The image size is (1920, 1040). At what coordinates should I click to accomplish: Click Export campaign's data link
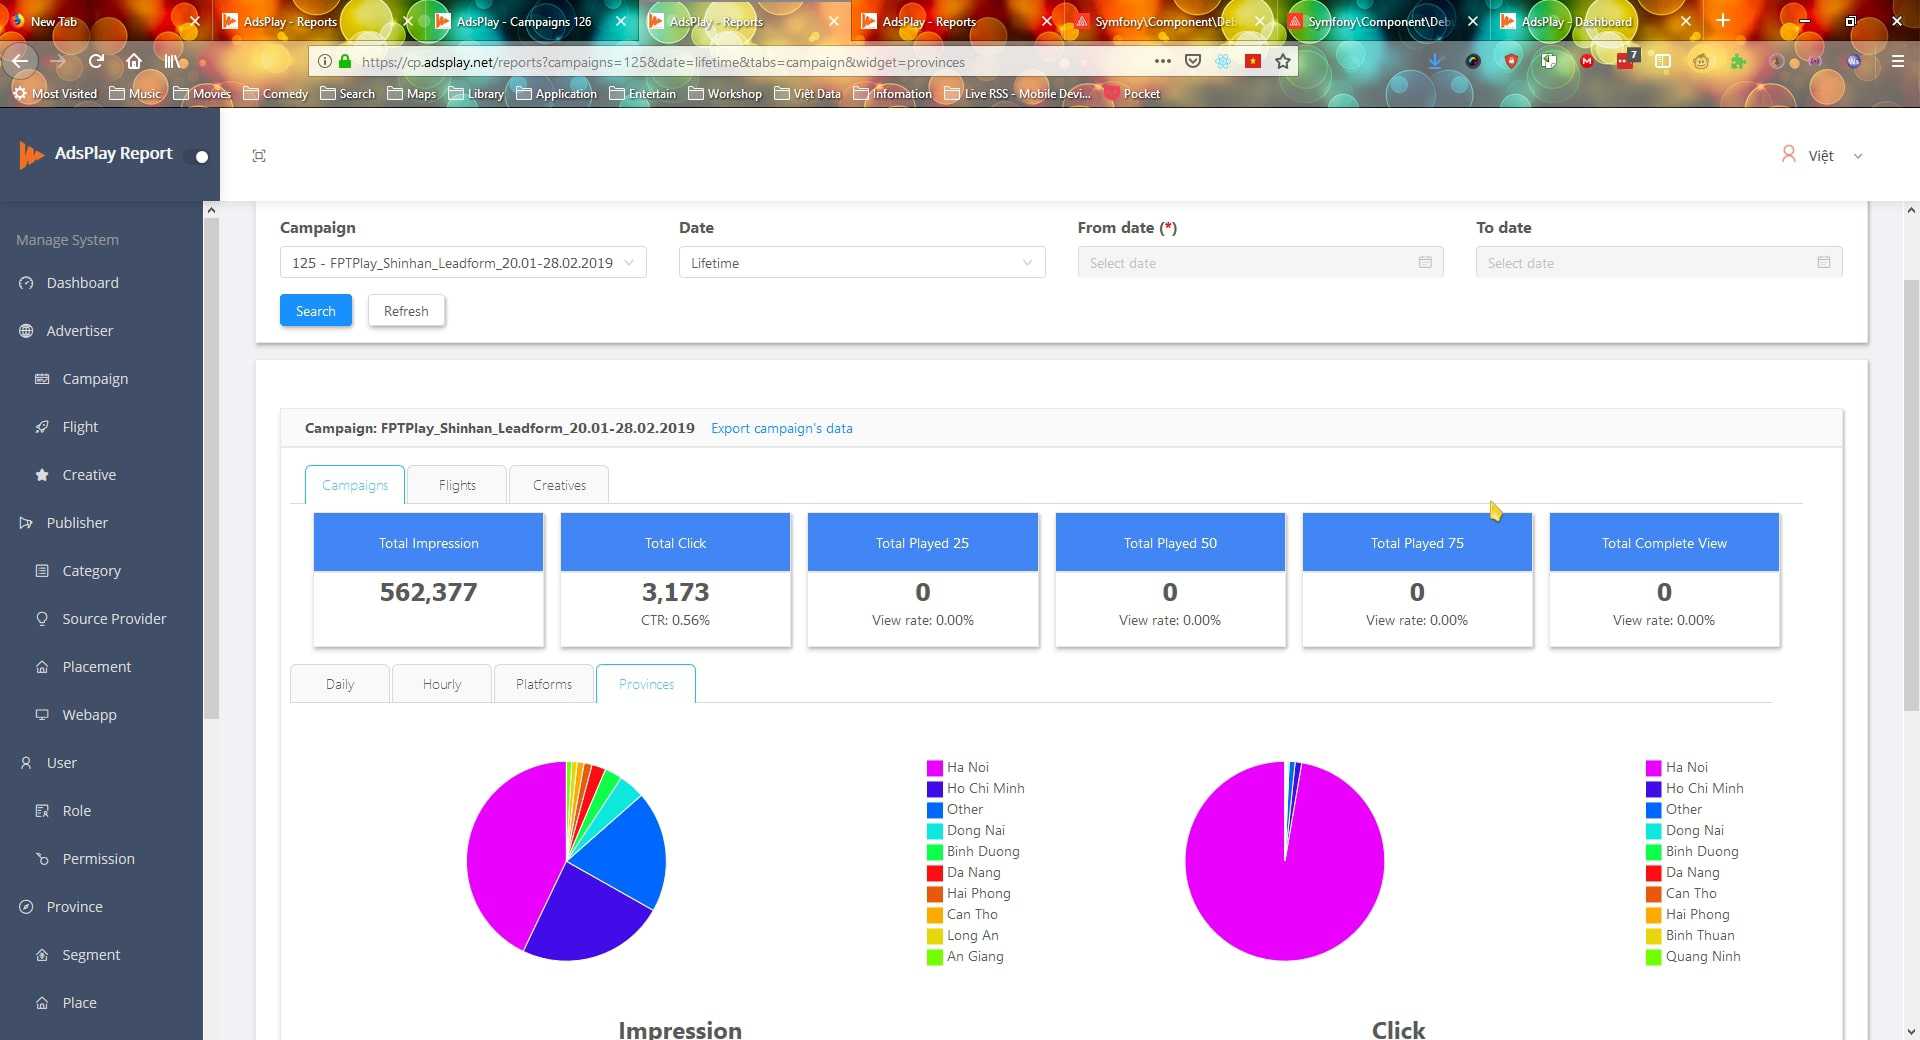pos(781,428)
